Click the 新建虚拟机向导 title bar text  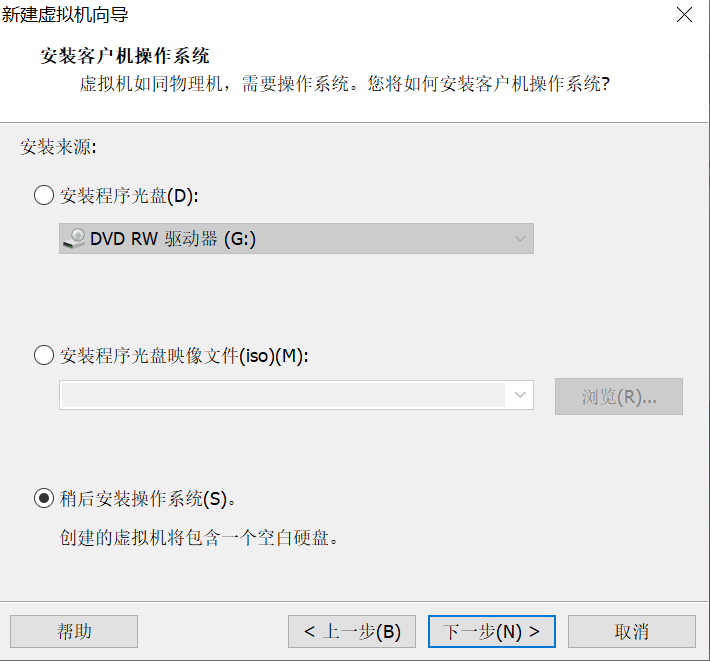[65, 15]
